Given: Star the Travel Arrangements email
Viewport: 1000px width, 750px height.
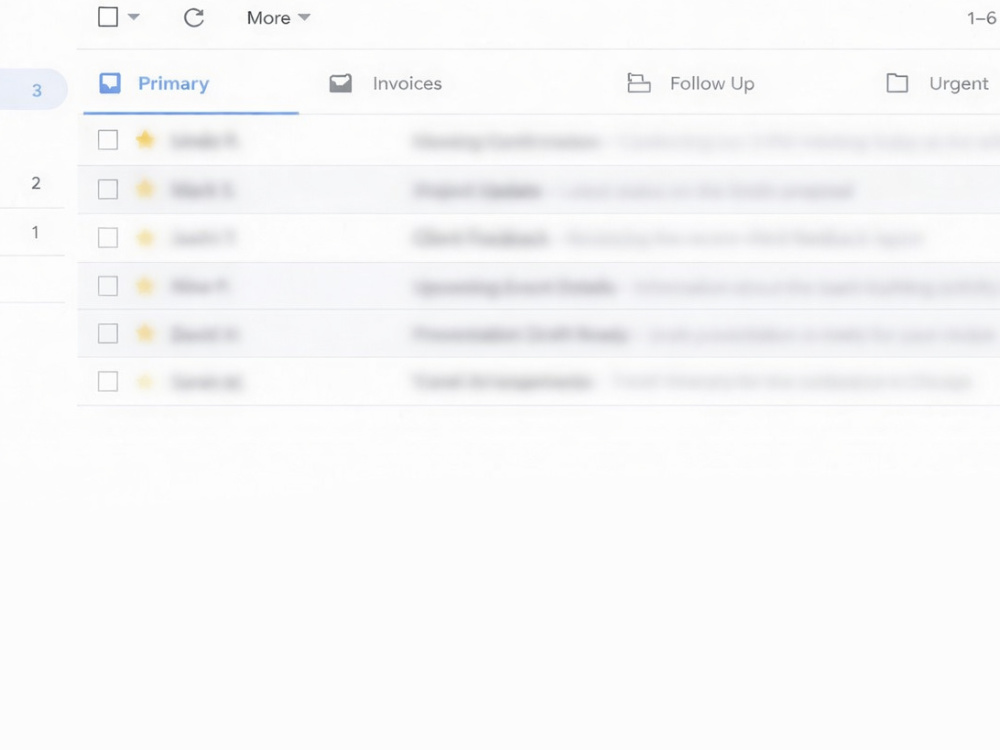Looking at the screenshot, I should pos(145,381).
